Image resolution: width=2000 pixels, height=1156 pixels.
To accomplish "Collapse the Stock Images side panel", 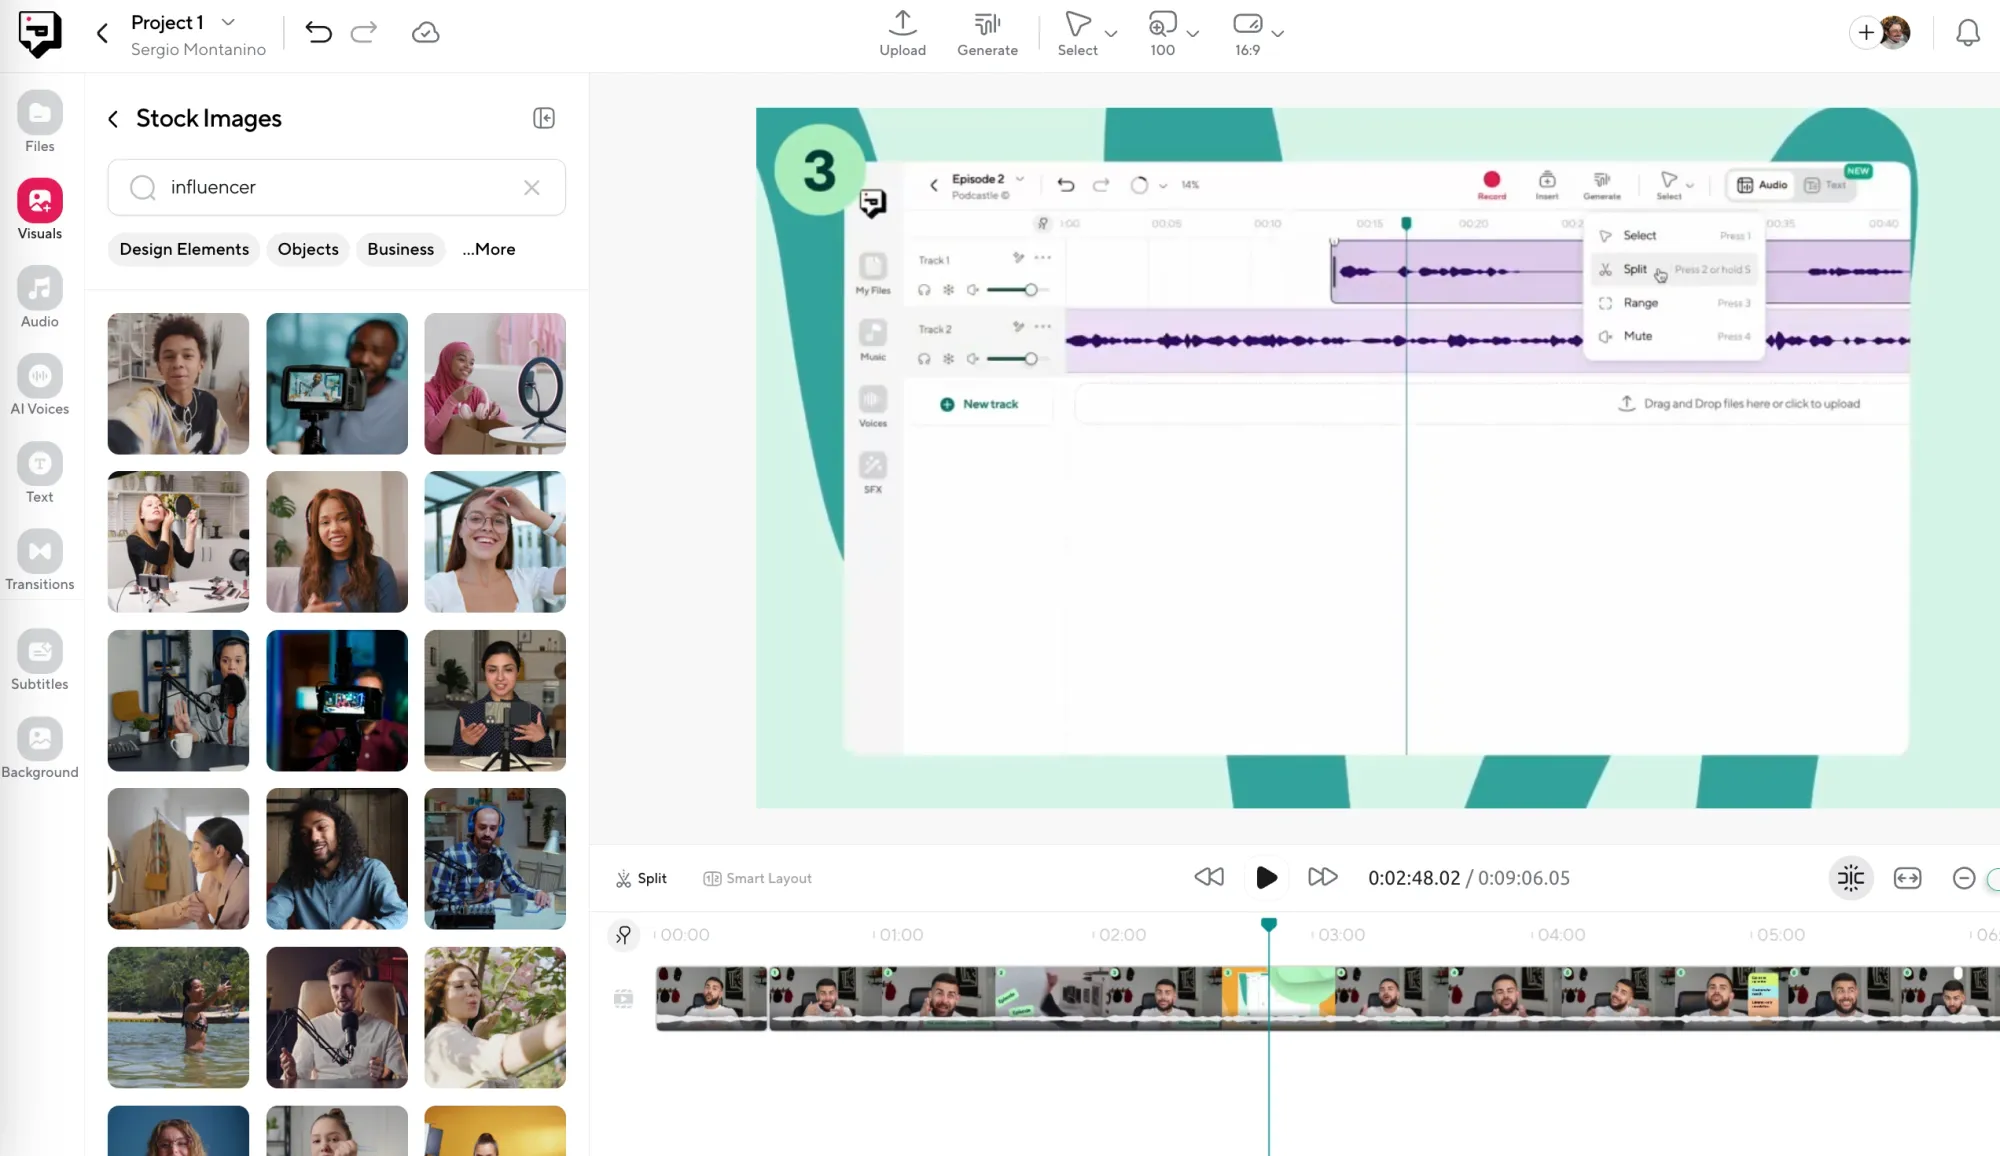I will coord(544,118).
